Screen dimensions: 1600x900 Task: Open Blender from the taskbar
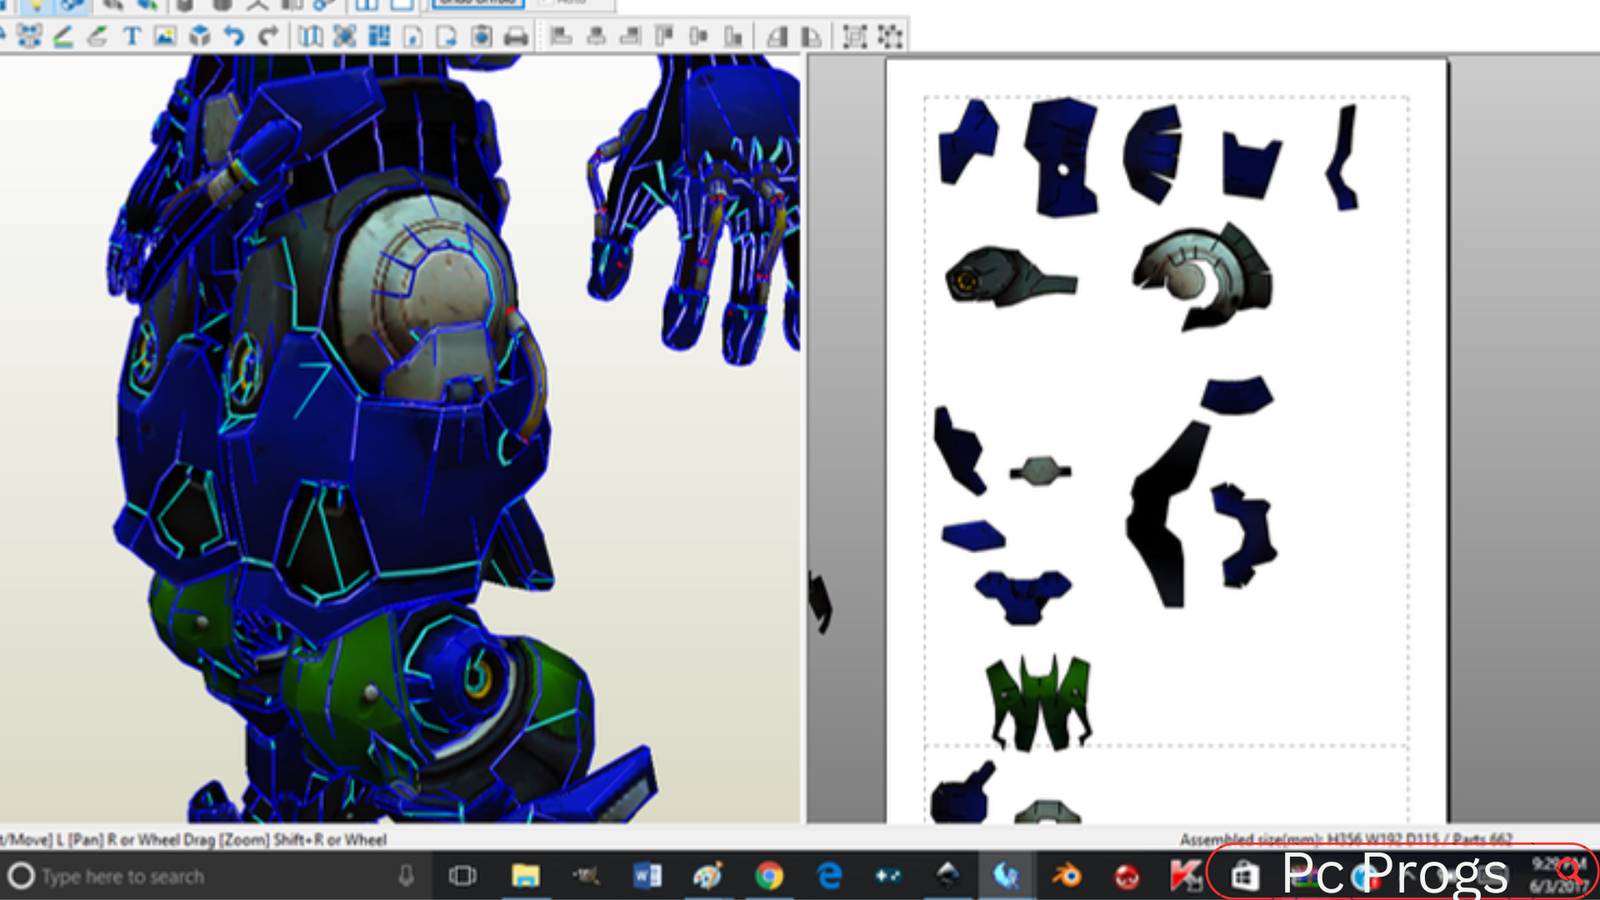1067,876
